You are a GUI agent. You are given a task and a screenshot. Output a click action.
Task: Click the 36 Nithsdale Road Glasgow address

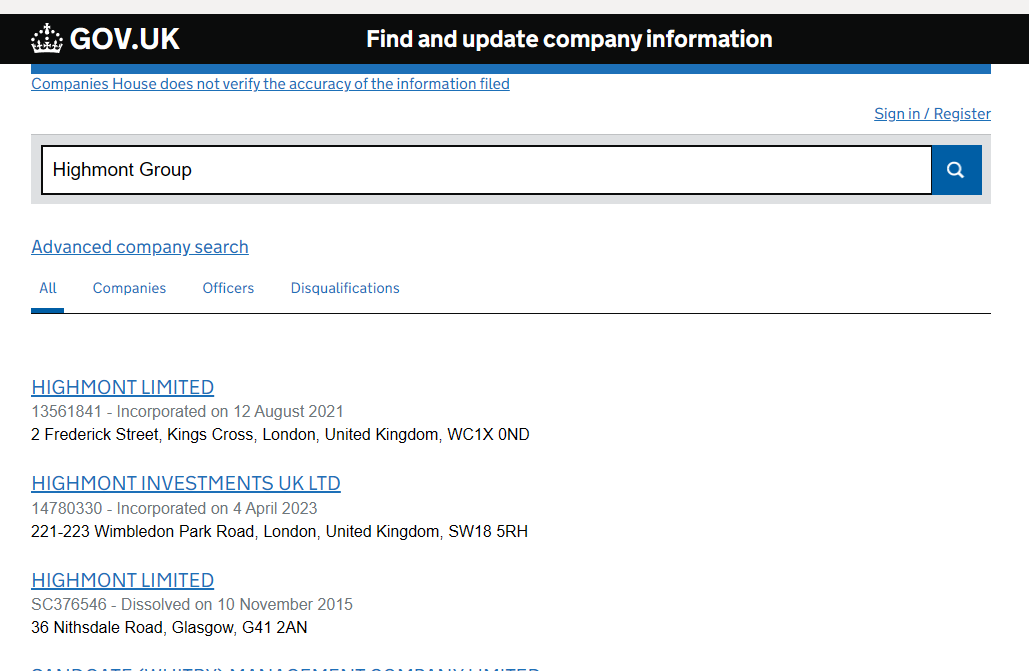coord(169,628)
